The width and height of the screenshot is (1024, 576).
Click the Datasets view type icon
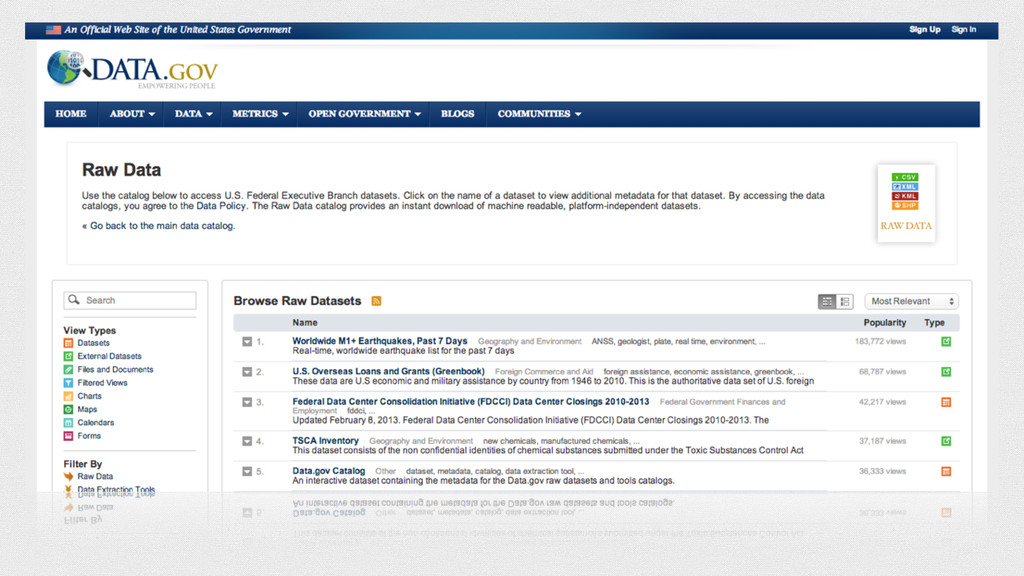point(68,343)
